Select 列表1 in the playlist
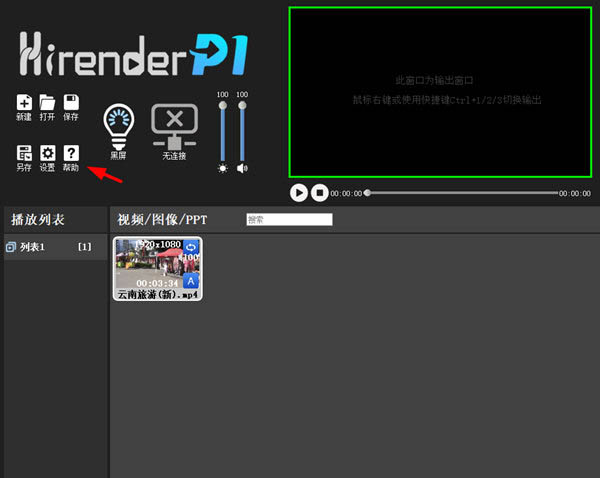This screenshot has width=600, height=478. (55, 247)
